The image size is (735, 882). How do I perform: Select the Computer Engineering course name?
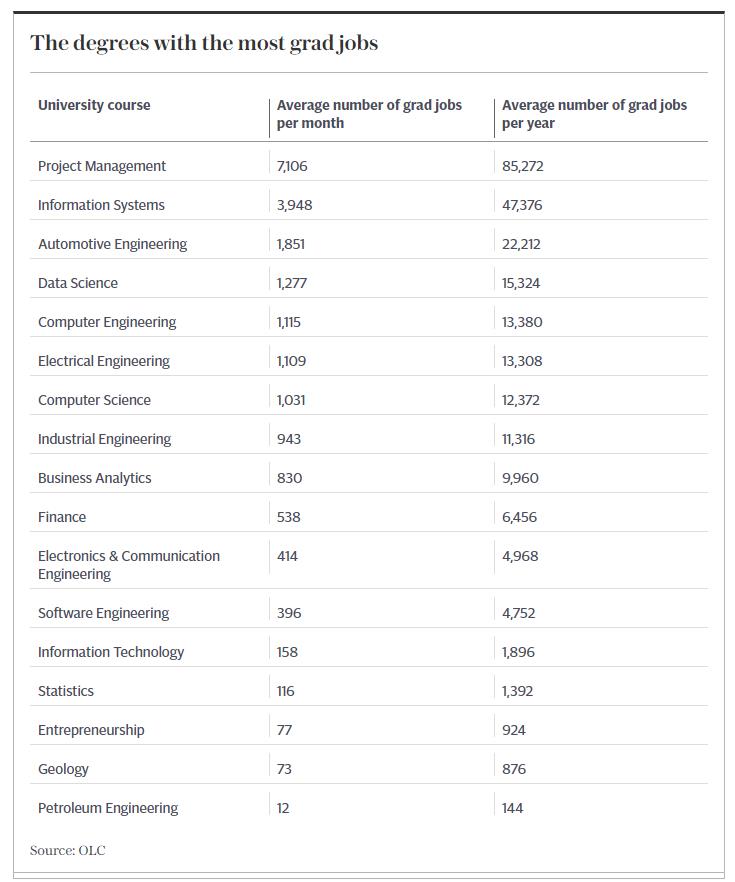107,322
